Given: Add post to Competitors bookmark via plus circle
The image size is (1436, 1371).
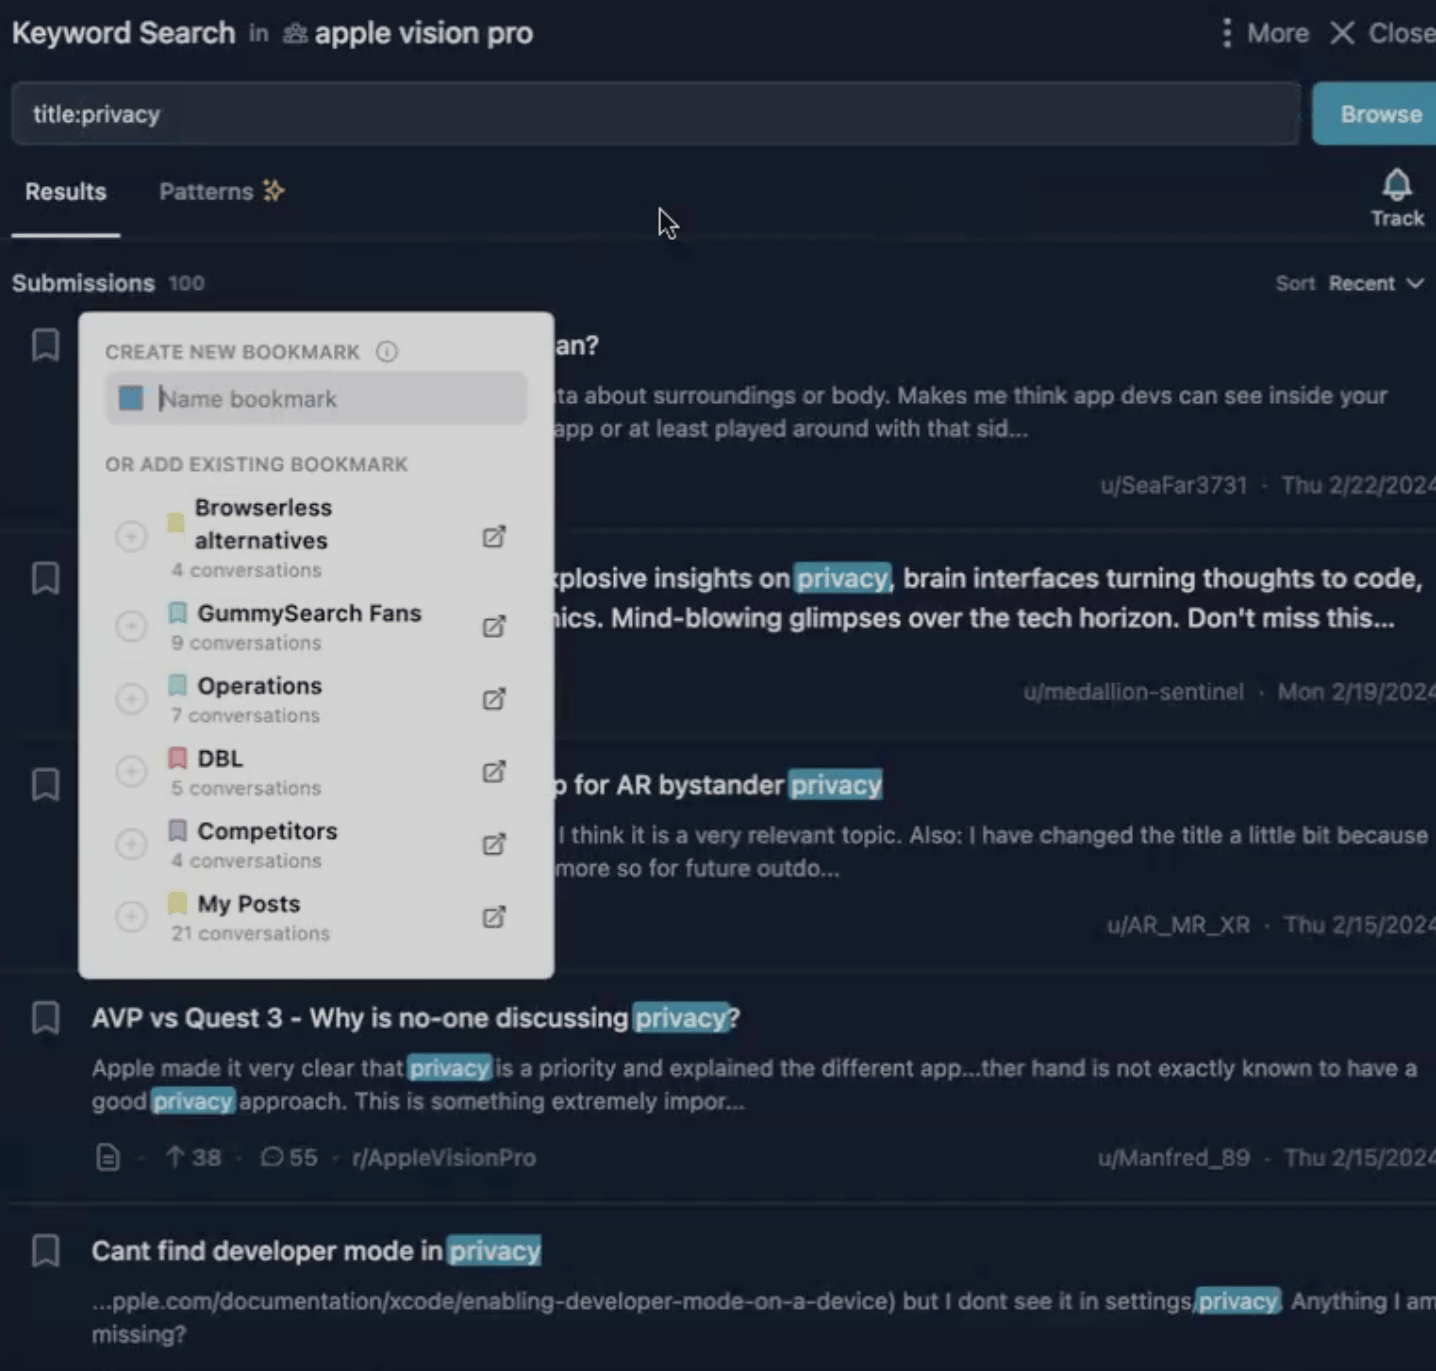Looking at the screenshot, I should tap(131, 844).
